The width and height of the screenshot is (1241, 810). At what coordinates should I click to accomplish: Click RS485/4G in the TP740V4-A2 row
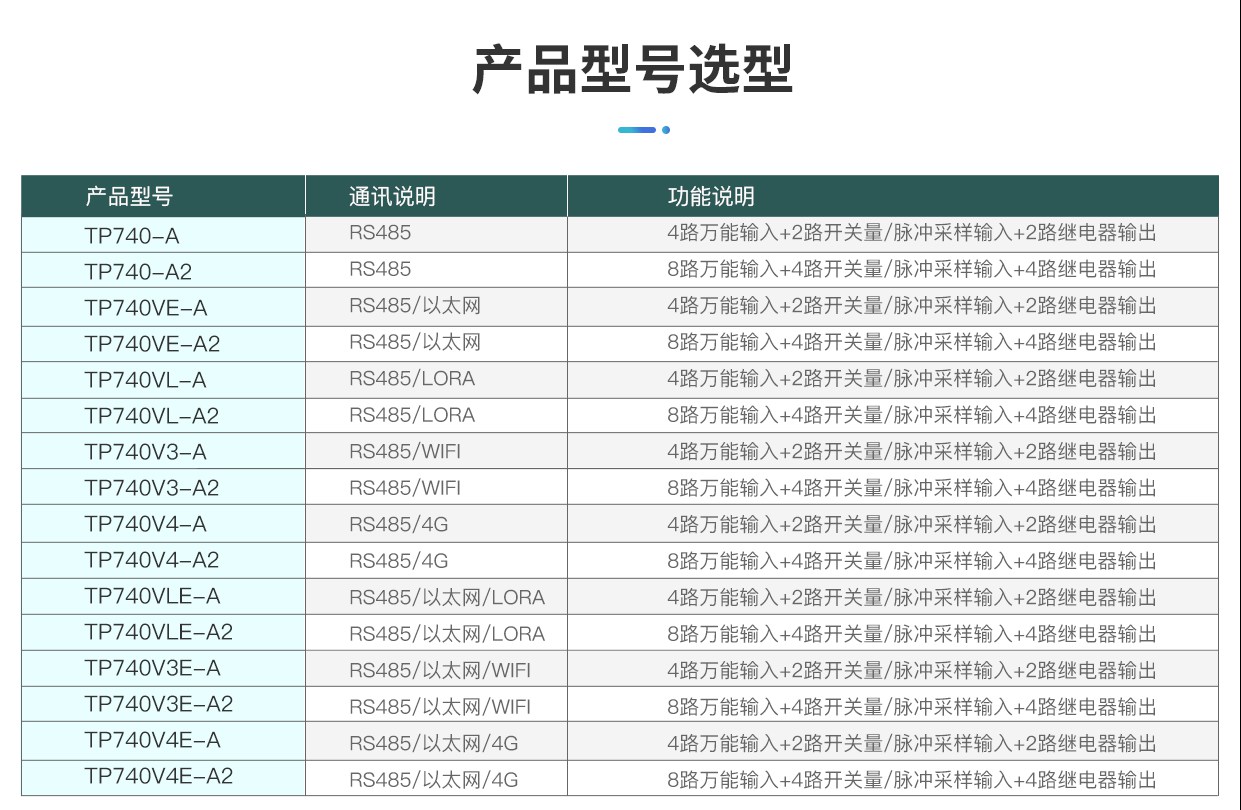pyautogui.click(x=399, y=560)
